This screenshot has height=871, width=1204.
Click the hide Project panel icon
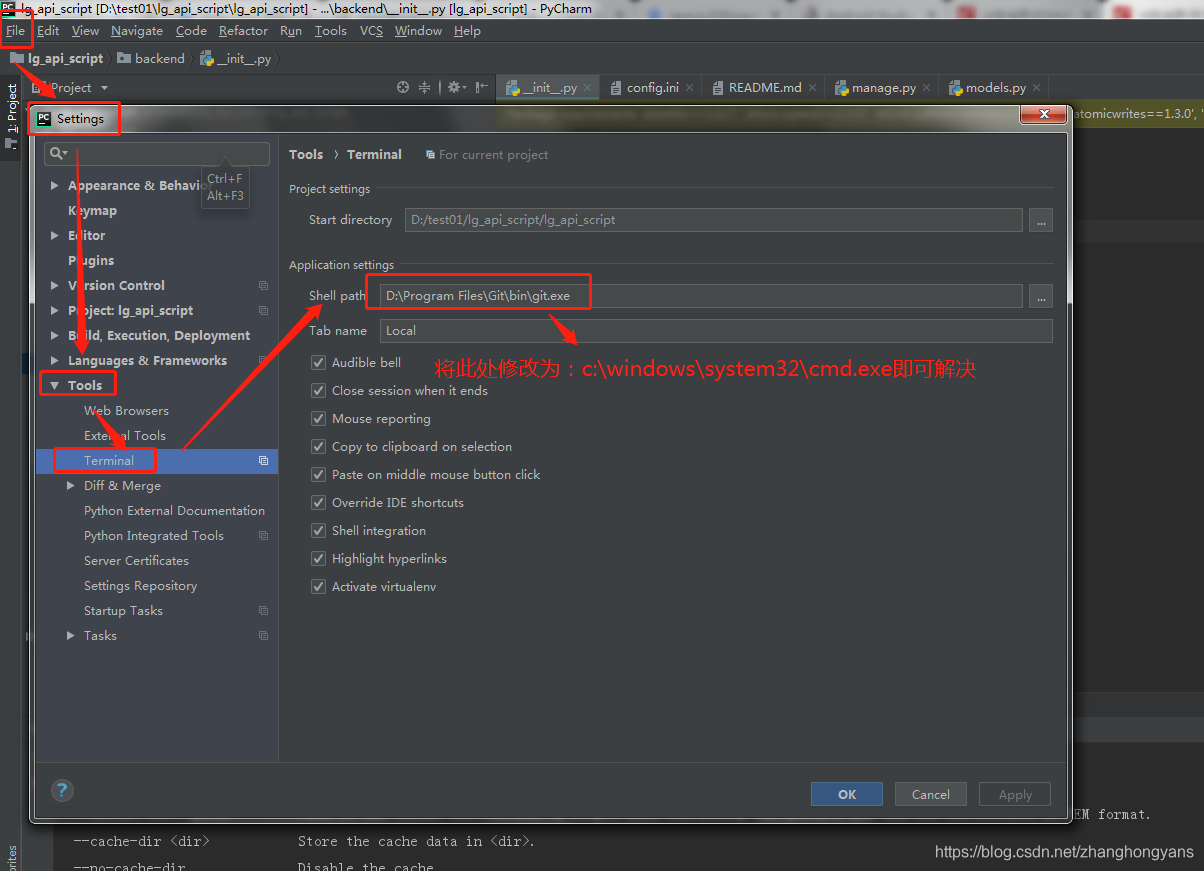point(482,88)
